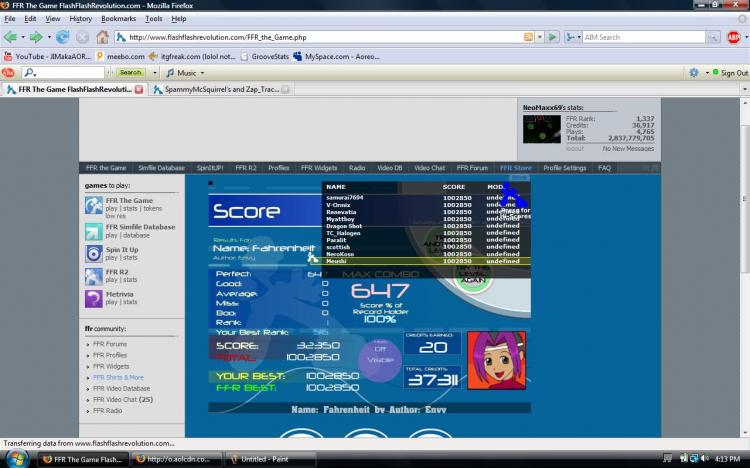Image resolution: width=750 pixels, height=468 pixels.
Task: Click the Spin It Up sidebar icon
Action: coord(94,254)
